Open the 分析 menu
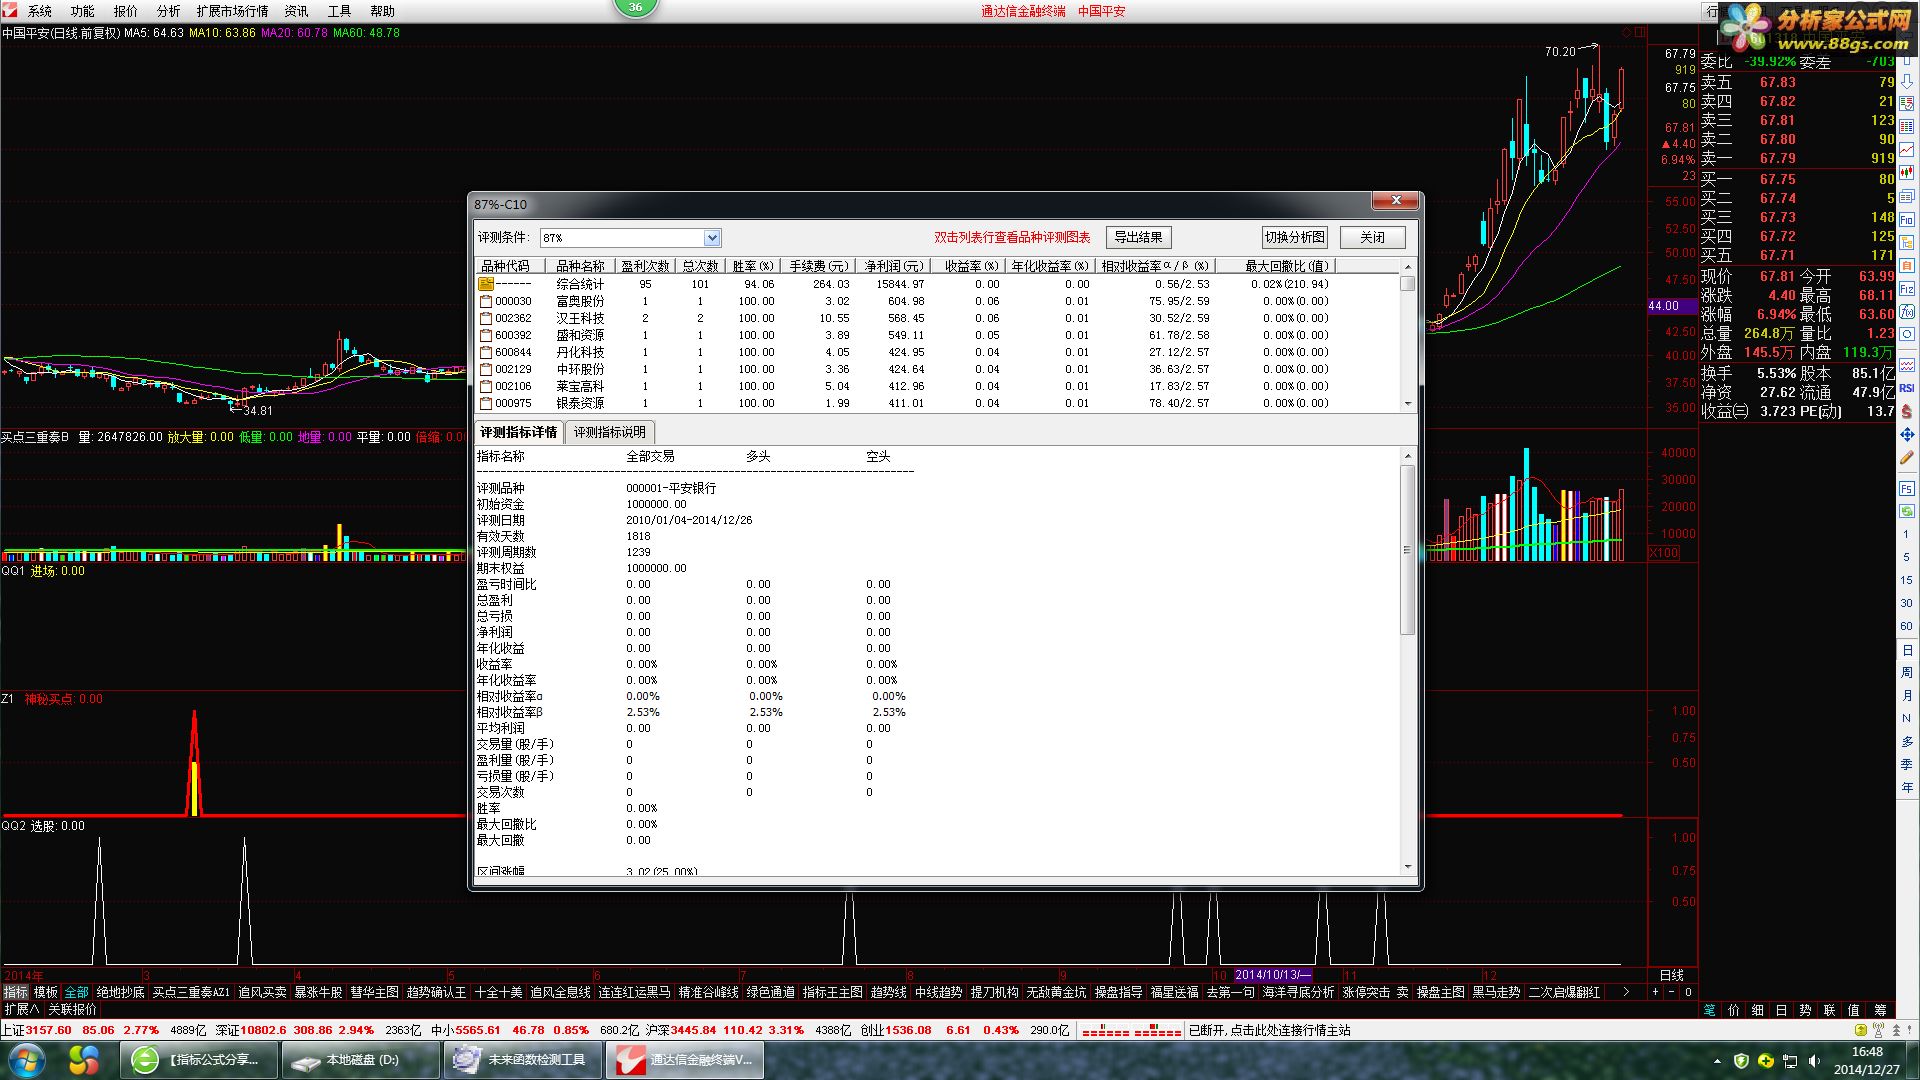The image size is (1920, 1080). click(168, 11)
